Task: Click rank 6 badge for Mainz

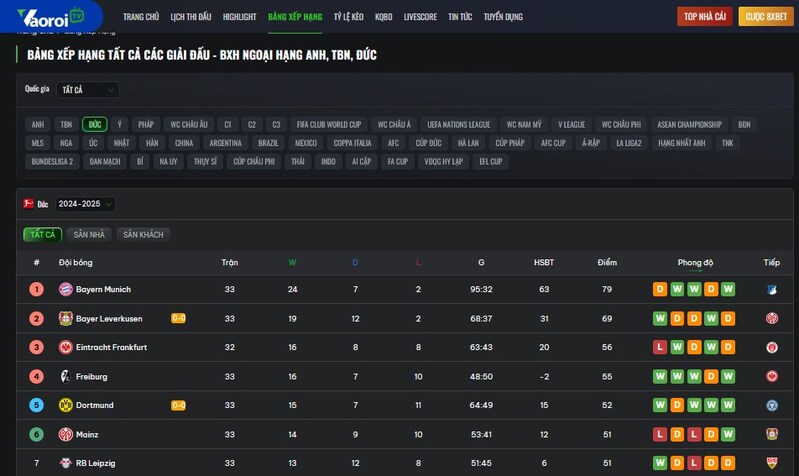Action: click(36, 434)
